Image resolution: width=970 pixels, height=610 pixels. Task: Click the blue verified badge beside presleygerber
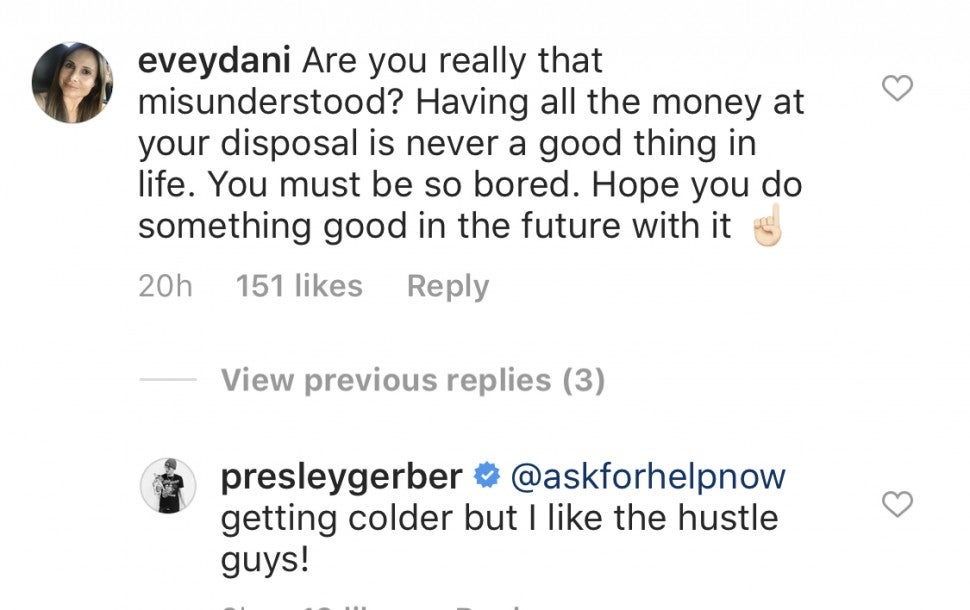coord(486,478)
